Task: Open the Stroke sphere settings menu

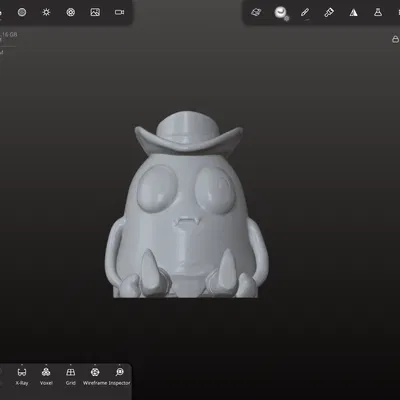Action: [281, 13]
